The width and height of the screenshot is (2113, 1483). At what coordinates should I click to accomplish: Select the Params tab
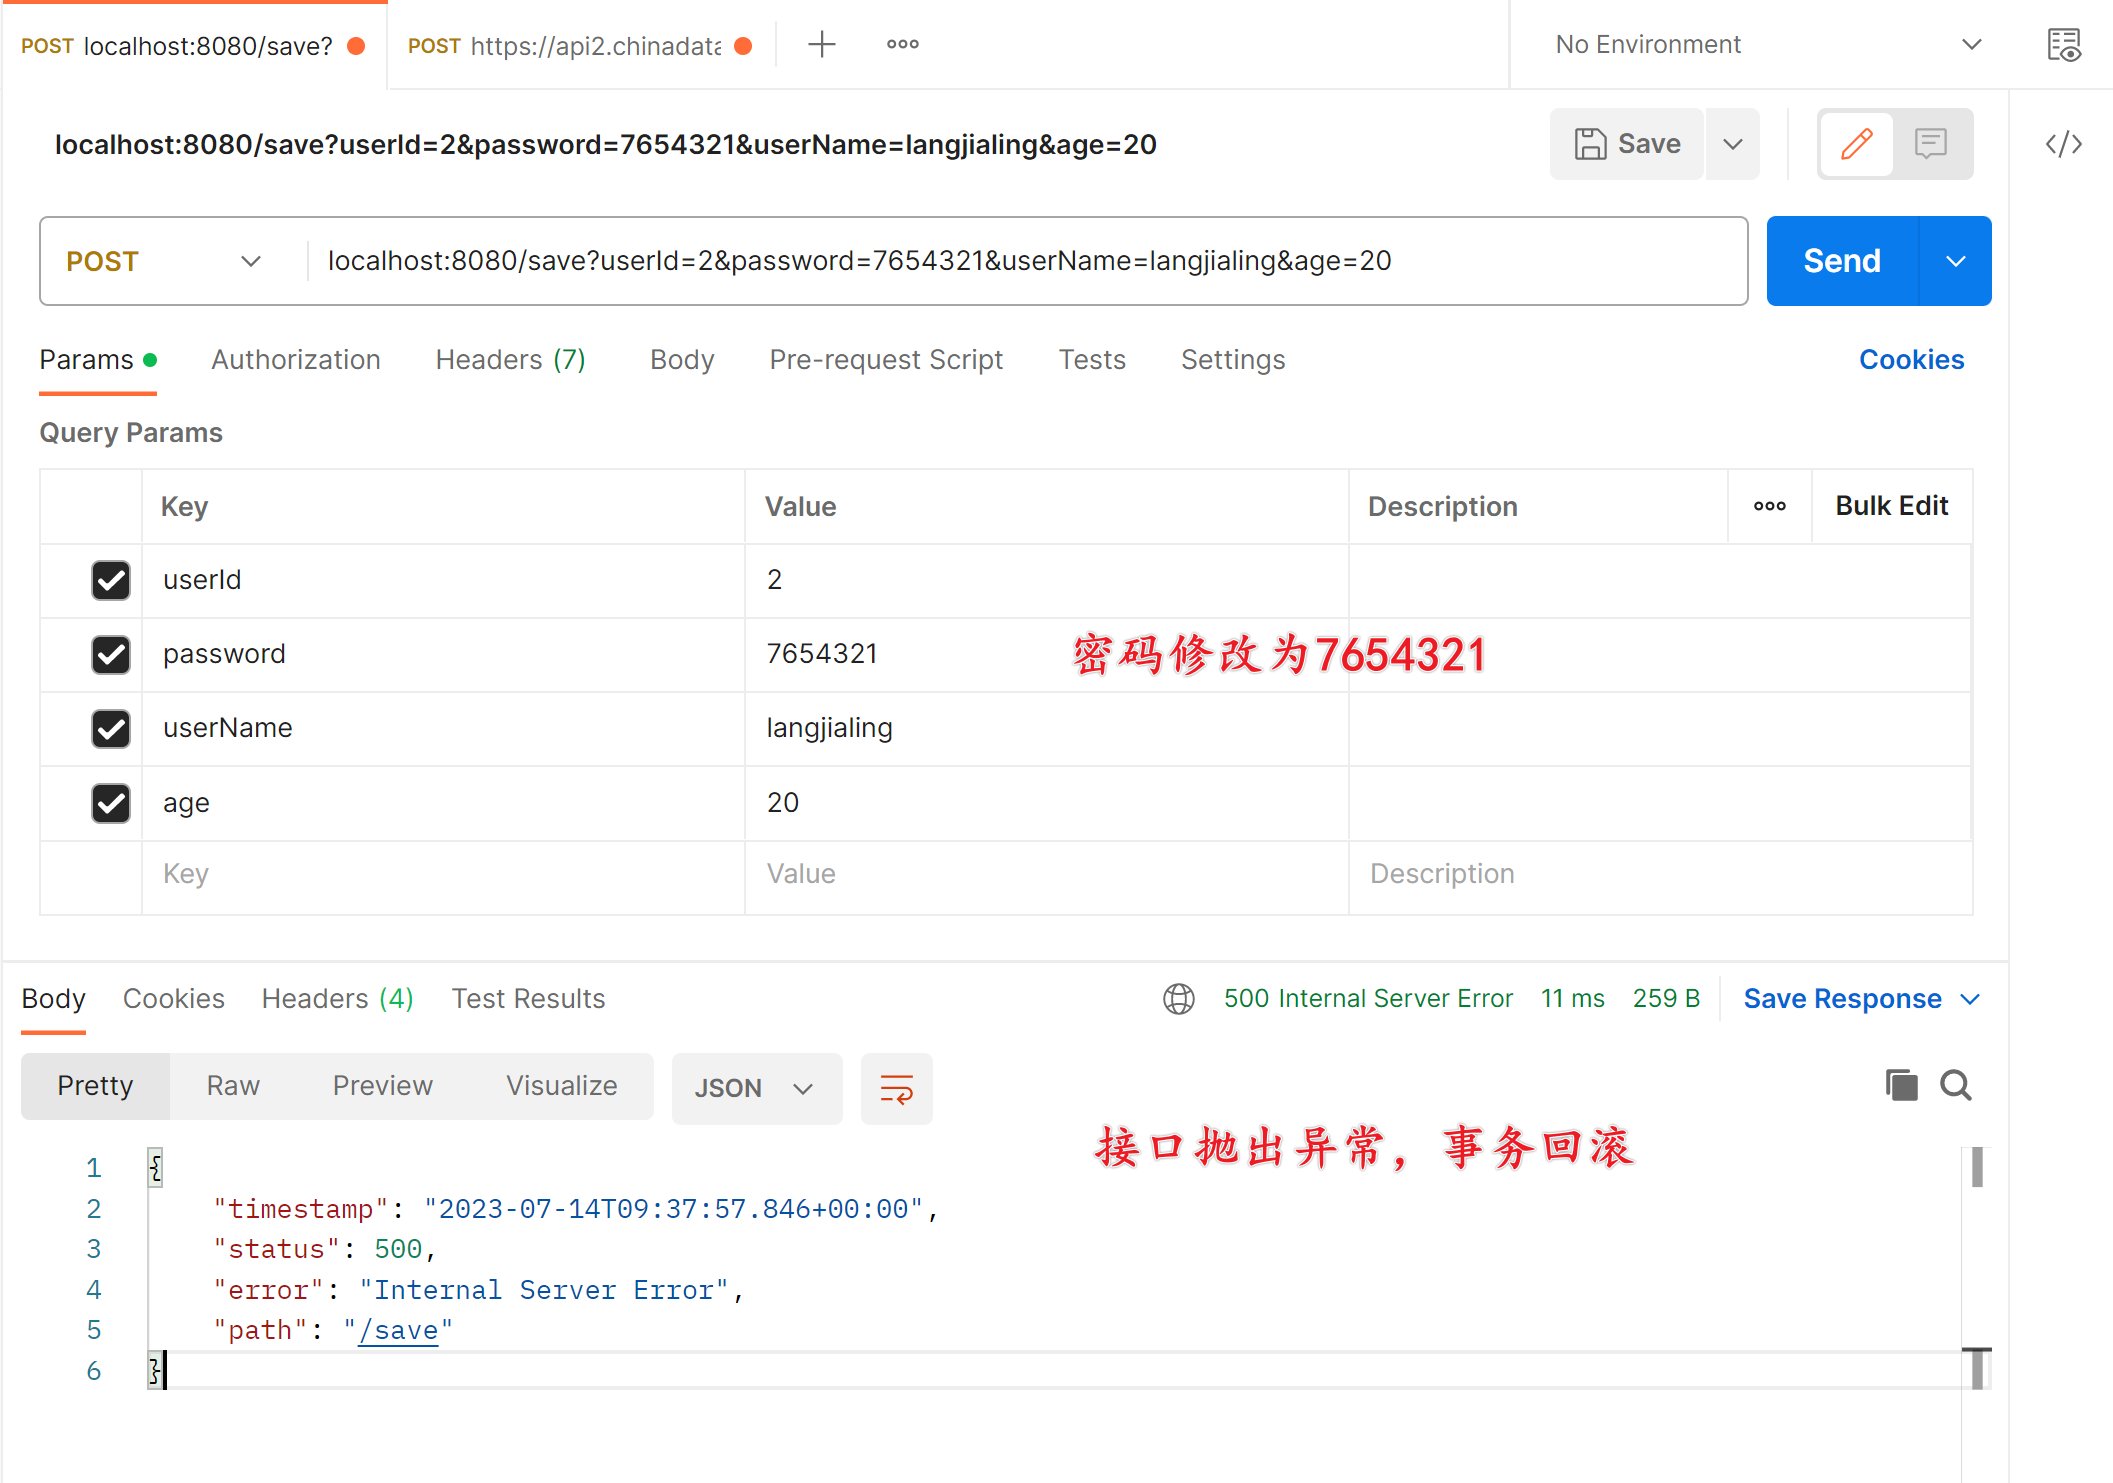point(97,360)
